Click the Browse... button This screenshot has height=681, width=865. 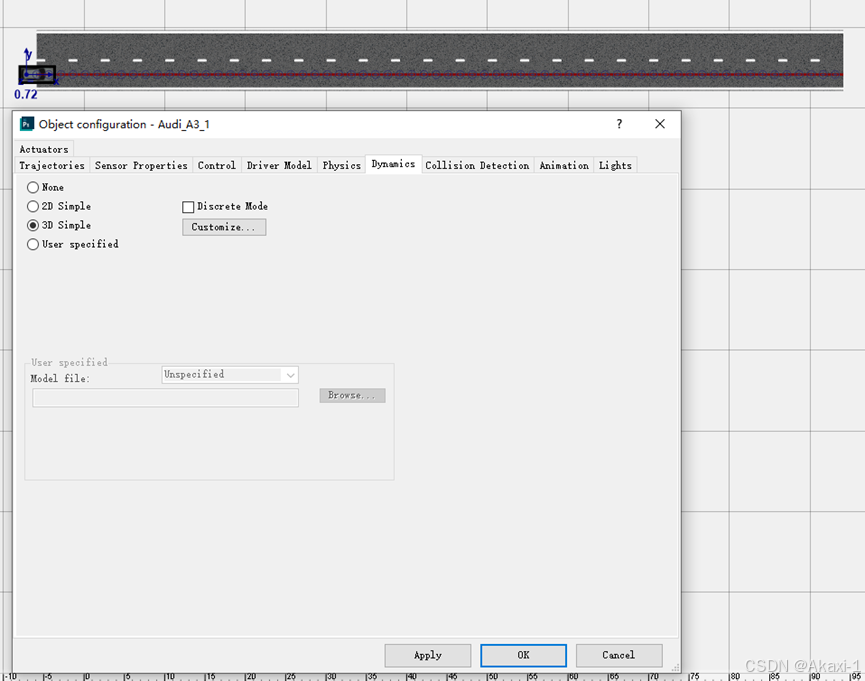352,395
